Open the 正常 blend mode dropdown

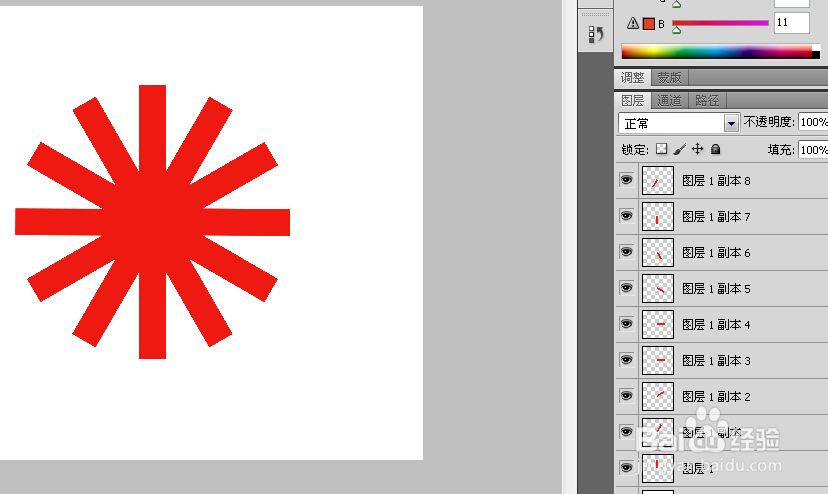[678, 123]
